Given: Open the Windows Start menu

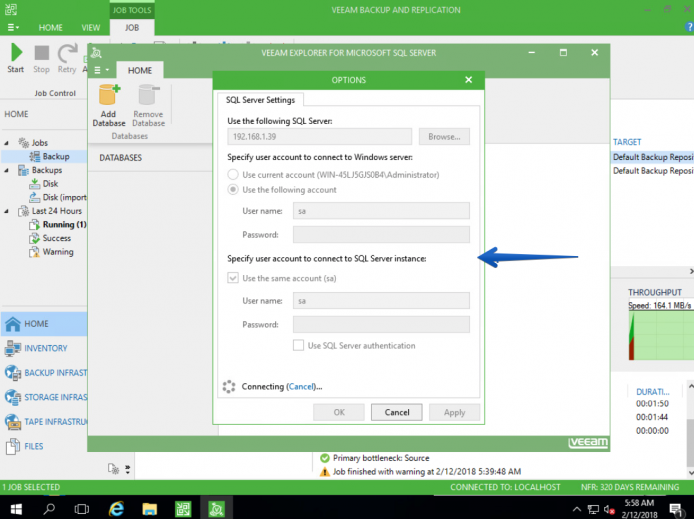Looking at the screenshot, I should tap(16, 509).
